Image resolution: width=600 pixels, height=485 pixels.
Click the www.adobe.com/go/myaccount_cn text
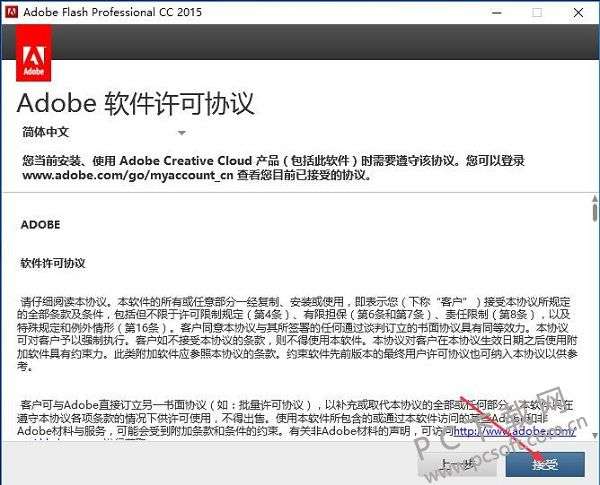pyautogui.click(x=127, y=175)
